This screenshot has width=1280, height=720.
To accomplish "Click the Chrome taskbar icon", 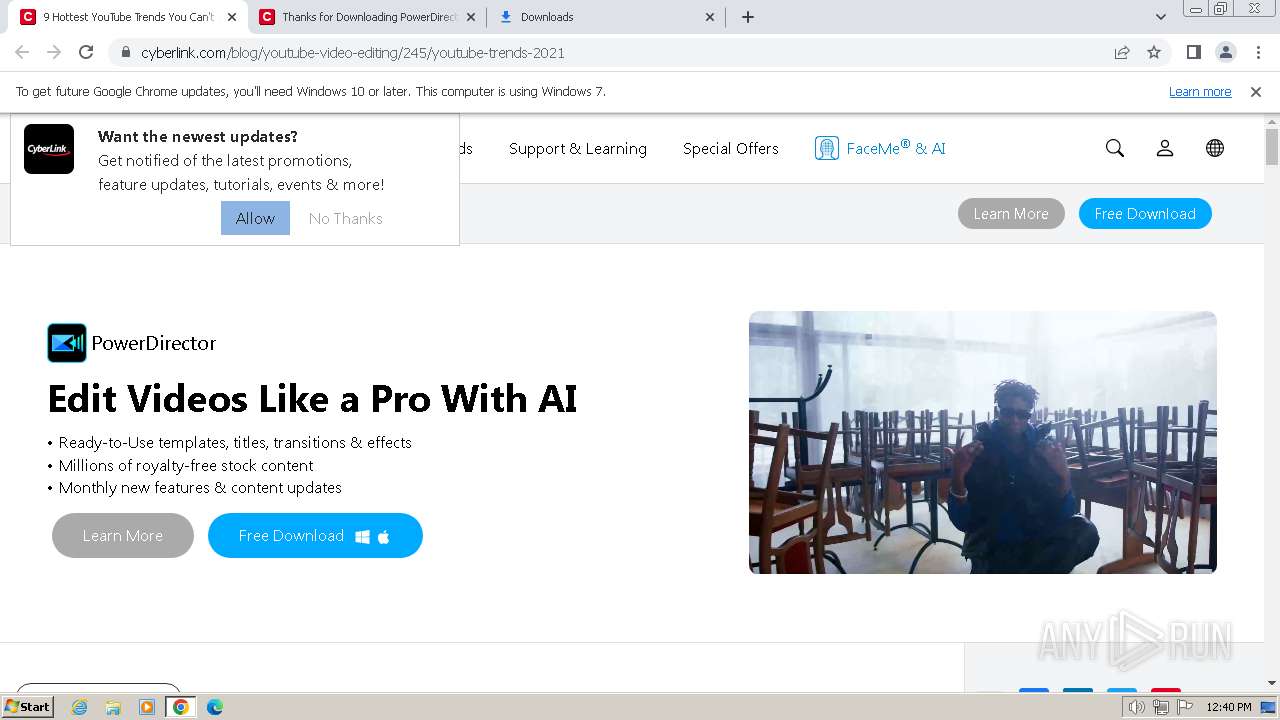I will point(181,707).
